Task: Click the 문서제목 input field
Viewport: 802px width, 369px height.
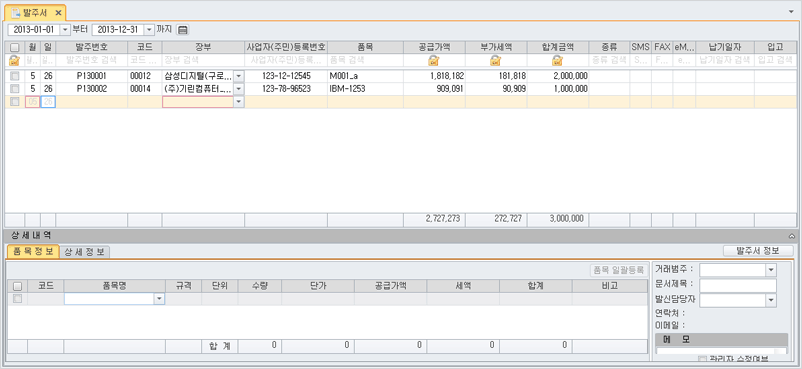Action: pyautogui.click(x=738, y=285)
